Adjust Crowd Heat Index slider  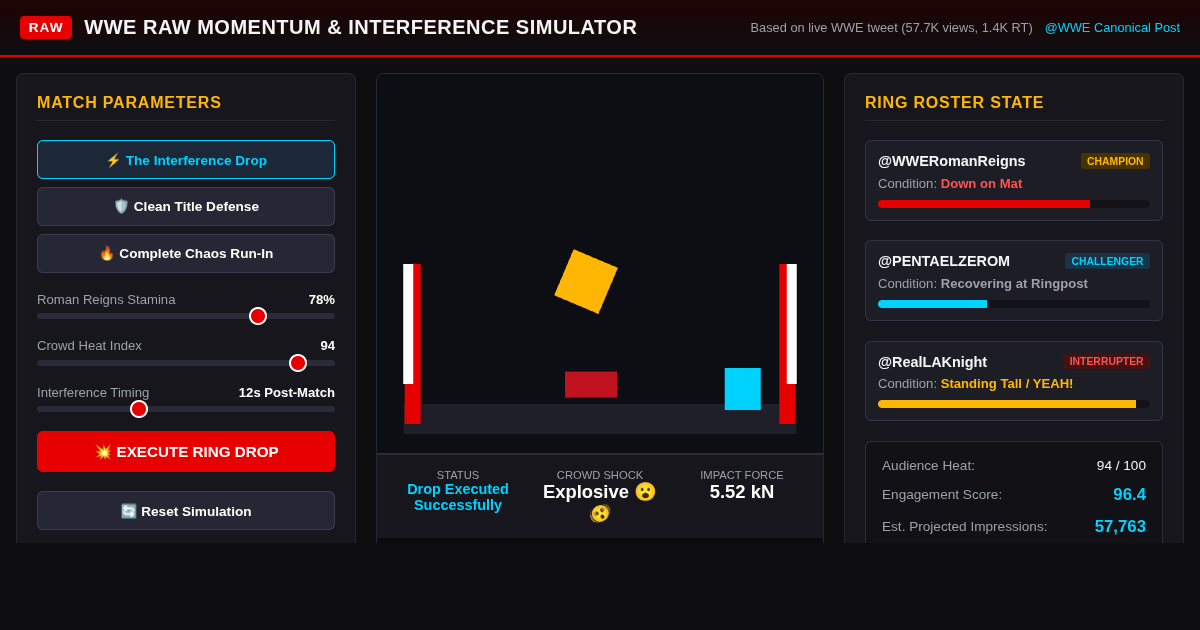[x=186, y=362]
